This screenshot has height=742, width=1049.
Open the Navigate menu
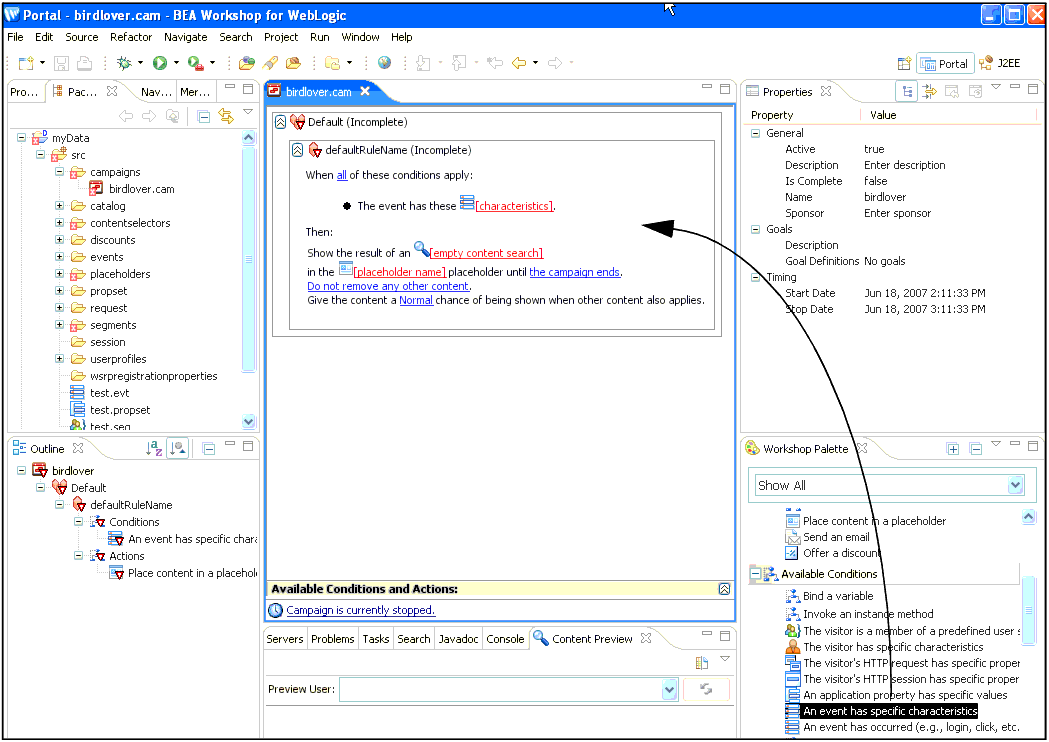pos(185,37)
